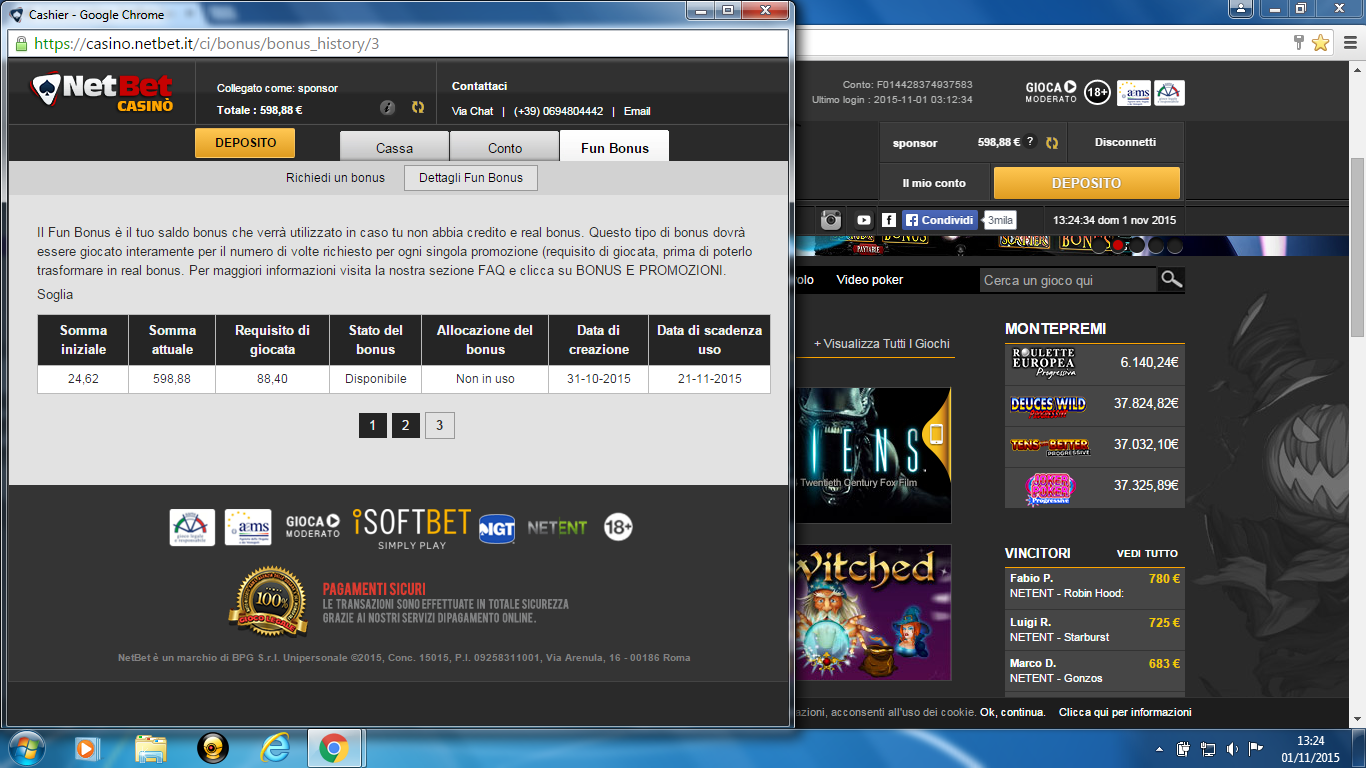
Task: Open the Richiedi un bonus sub-tab
Action: click(335, 178)
